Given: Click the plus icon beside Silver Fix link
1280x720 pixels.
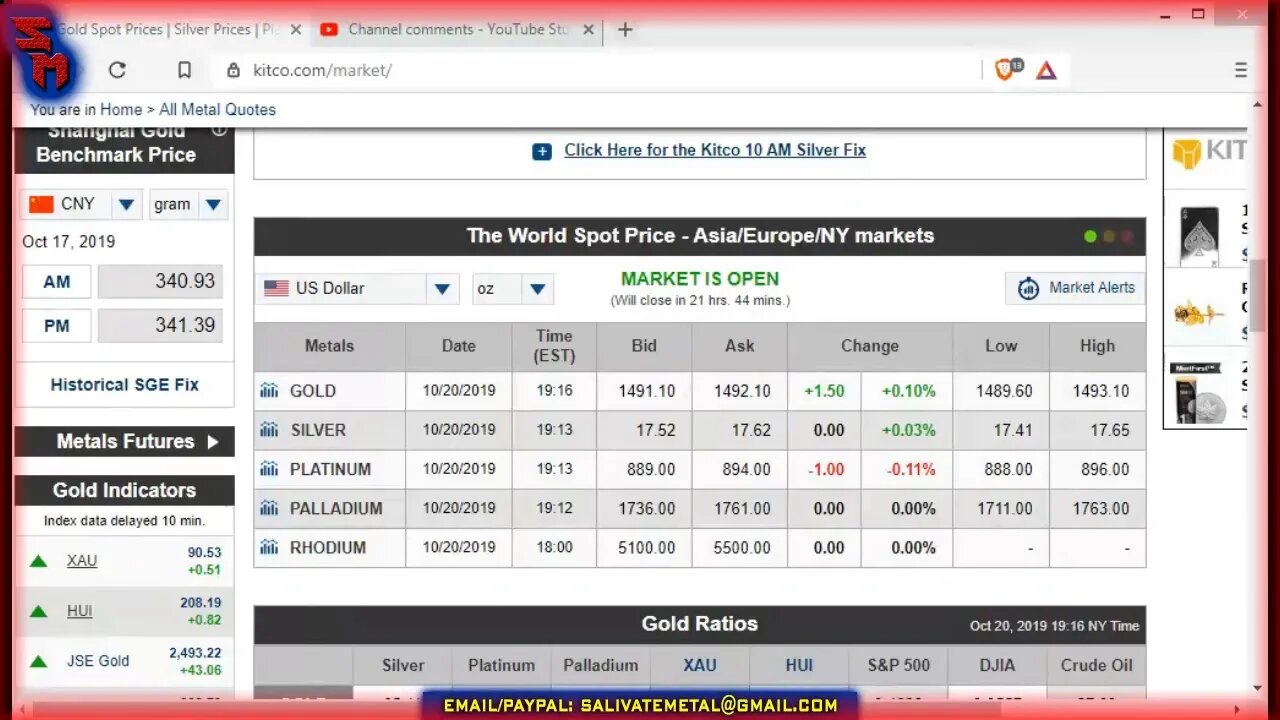Looking at the screenshot, I should coord(542,151).
